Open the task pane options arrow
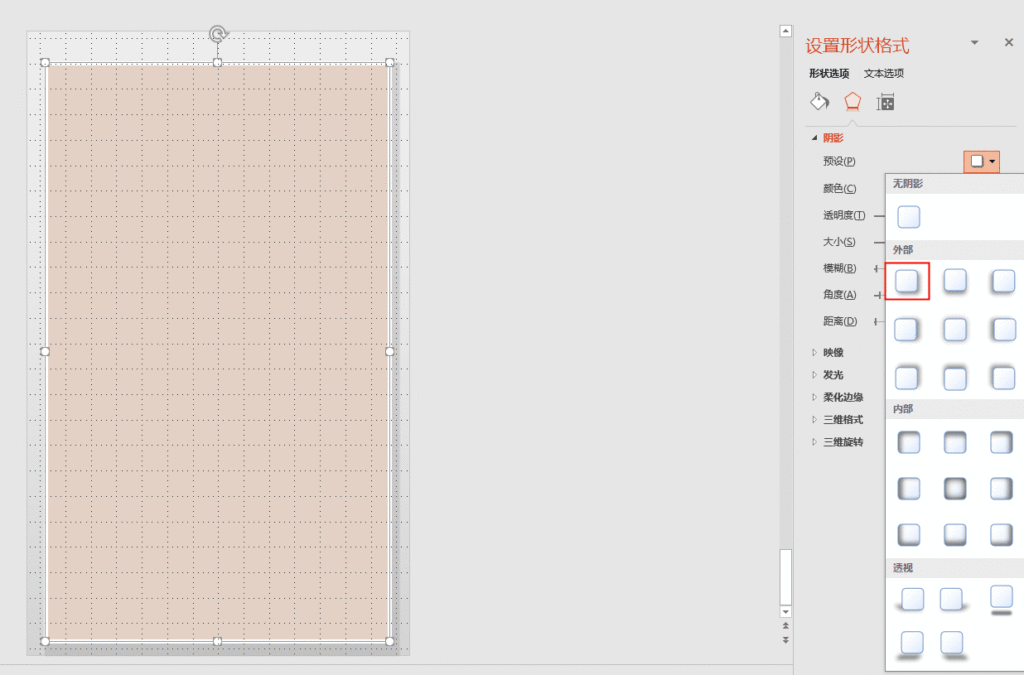The image size is (1024, 675). point(975,43)
